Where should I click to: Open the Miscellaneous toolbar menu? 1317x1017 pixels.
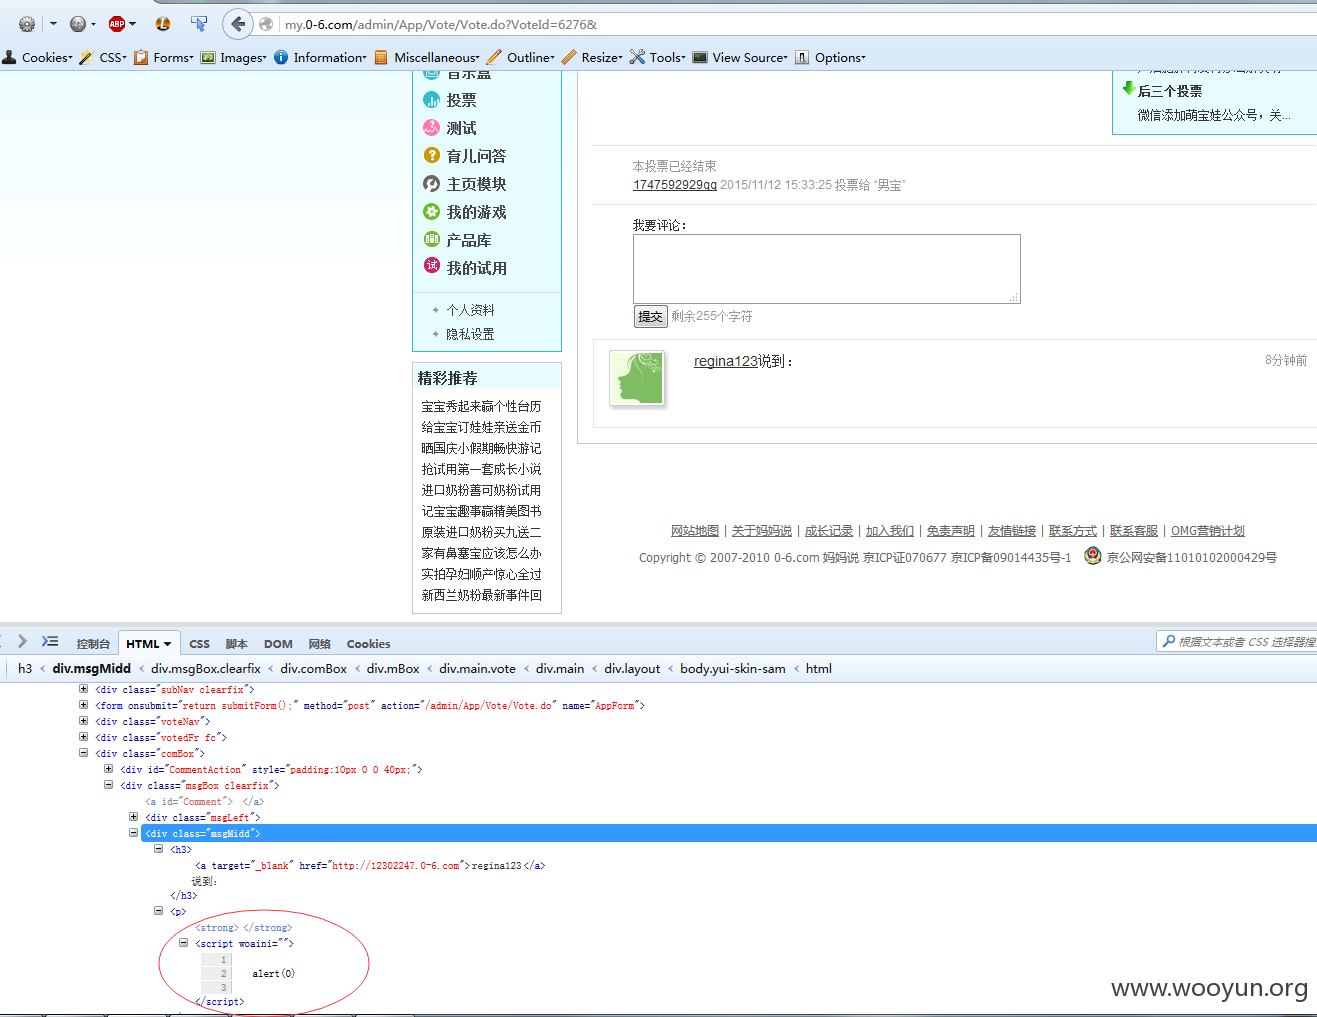427,58
